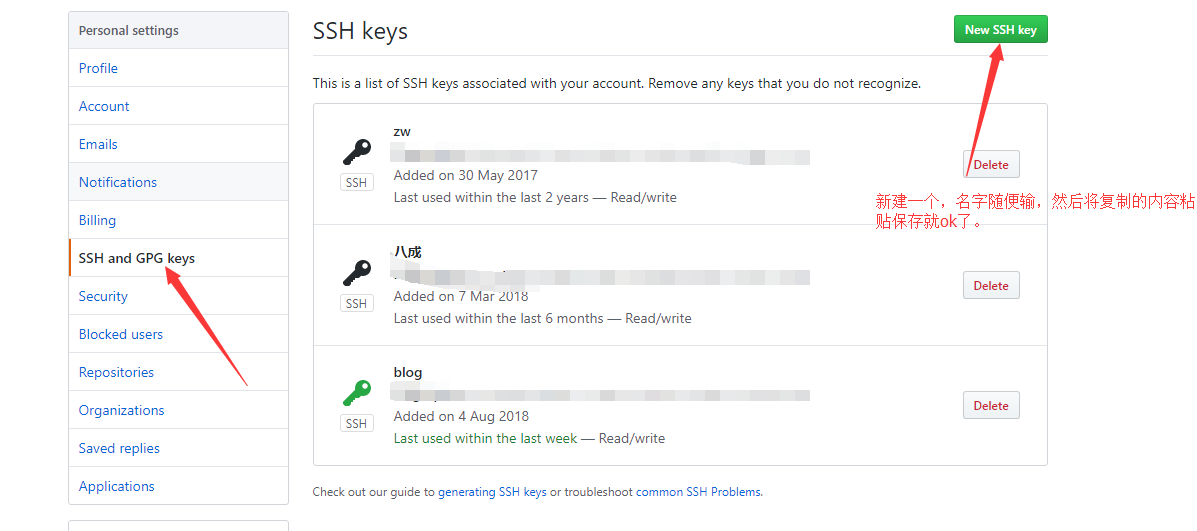
Task: Open the Security settings
Action: point(103,296)
